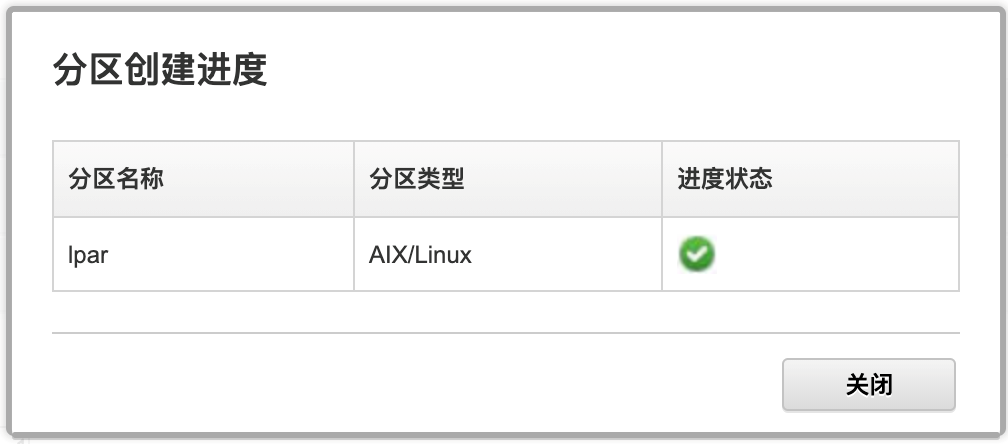Click the 关闭 button
Screen dimensions: 1008x444
tap(868, 385)
